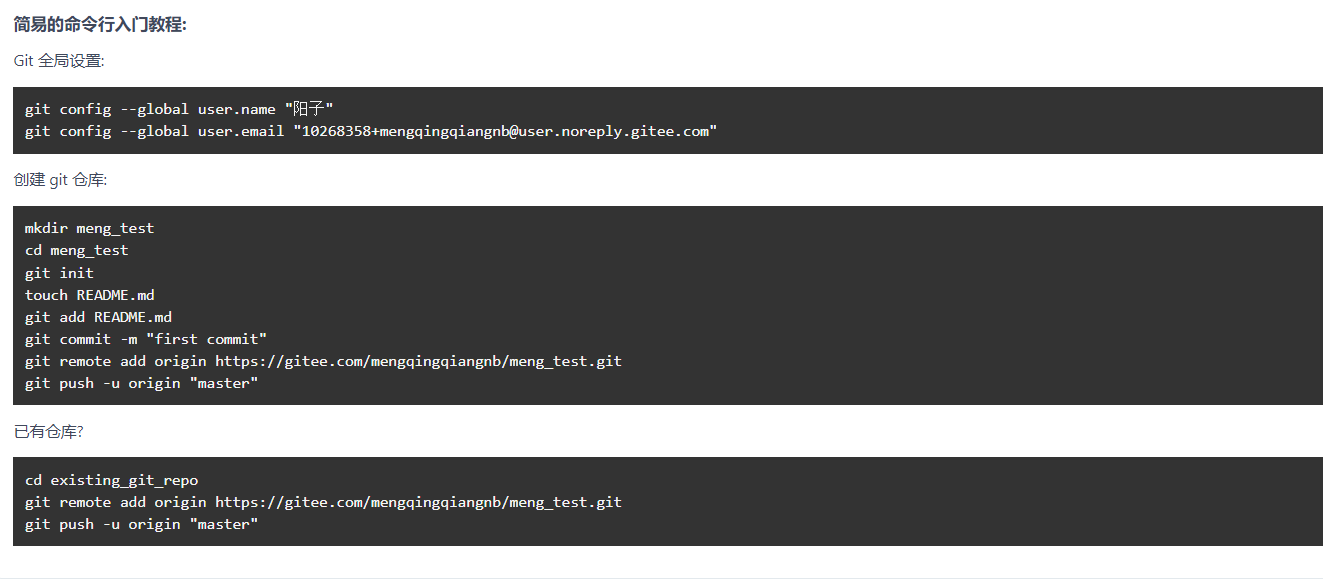Click the mkdir meng_test line
This screenshot has width=1323, height=582.
(x=89, y=228)
